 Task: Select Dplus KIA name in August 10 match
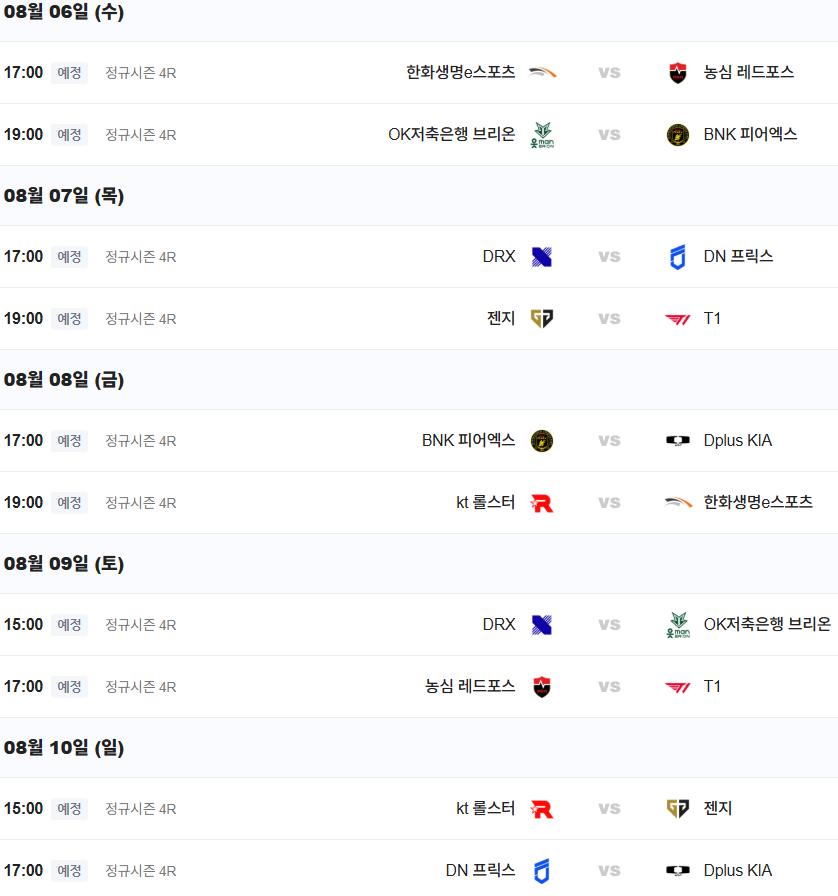point(737,871)
